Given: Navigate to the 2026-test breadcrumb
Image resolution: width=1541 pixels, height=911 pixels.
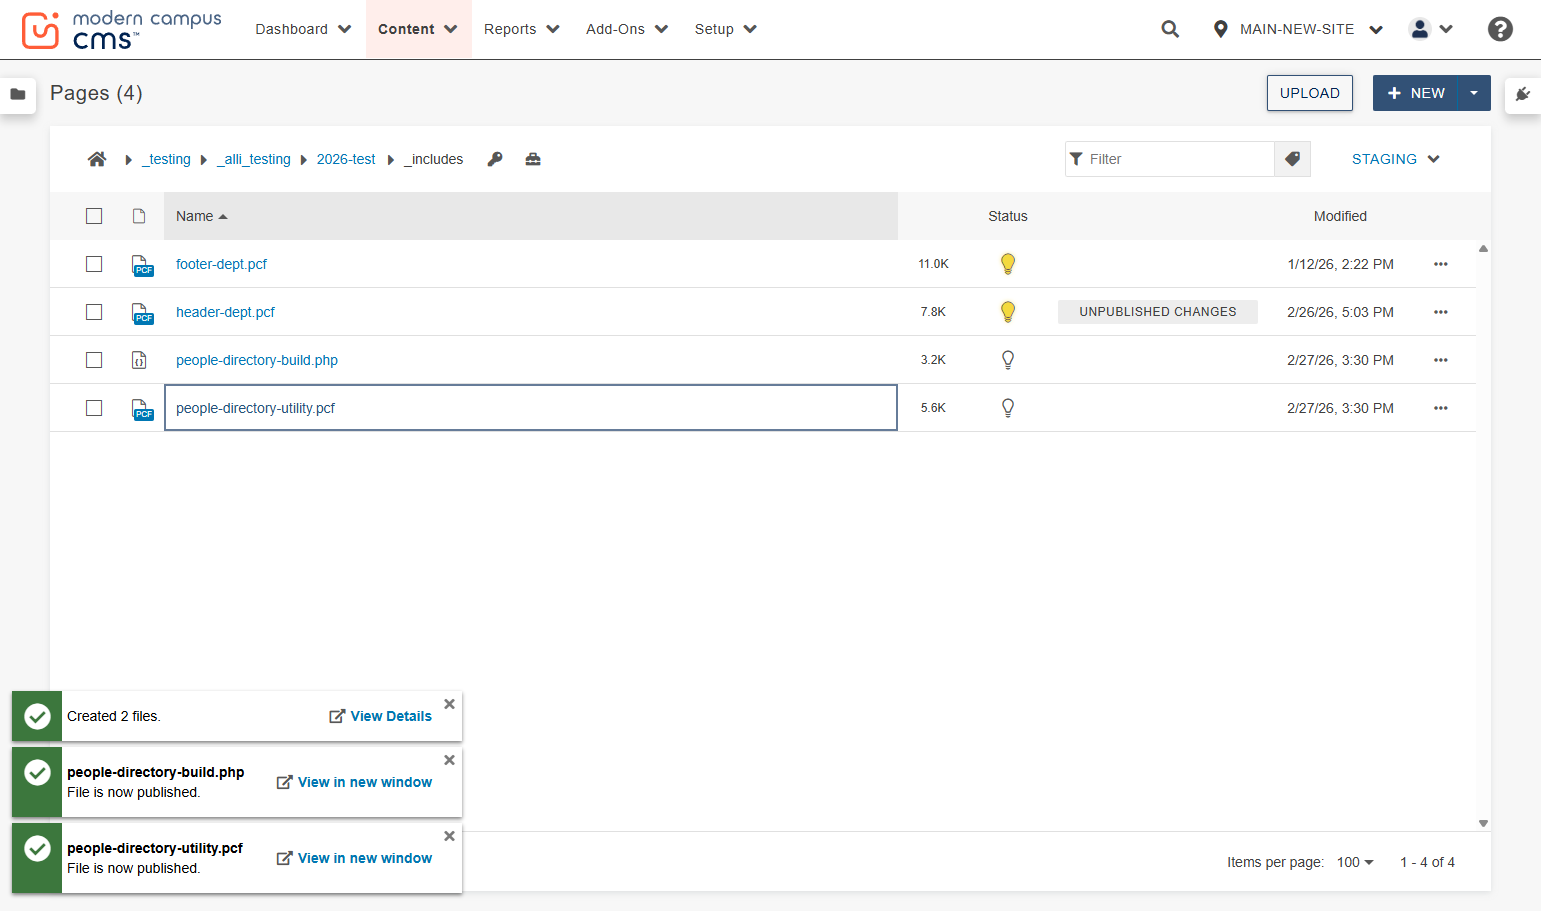Looking at the screenshot, I should 346,159.
